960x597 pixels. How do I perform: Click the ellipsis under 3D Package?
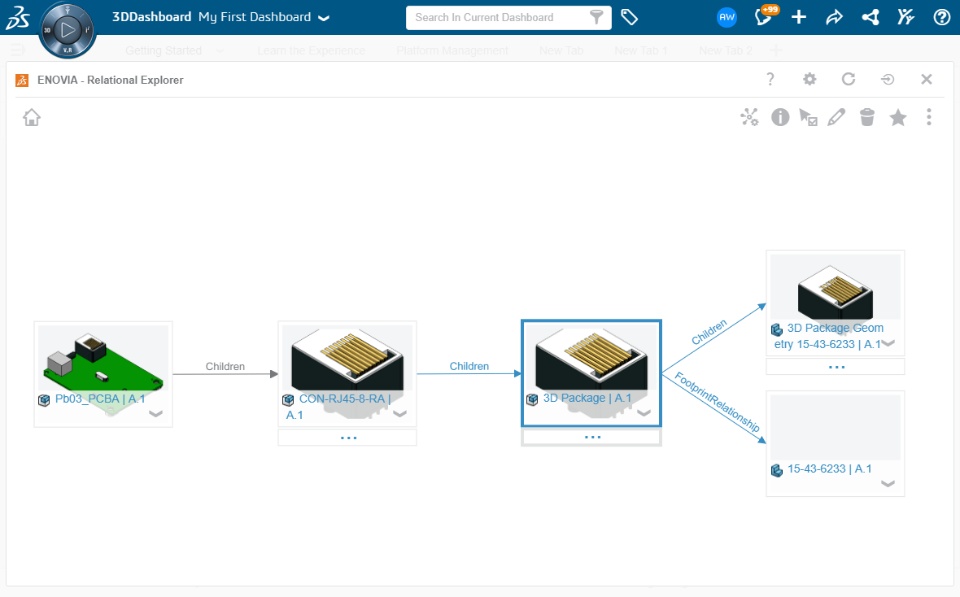click(x=591, y=437)
